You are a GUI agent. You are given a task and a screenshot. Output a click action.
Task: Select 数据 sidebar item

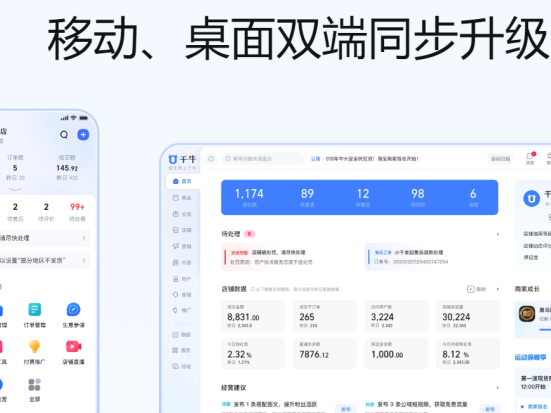click(x=182, y=335)
